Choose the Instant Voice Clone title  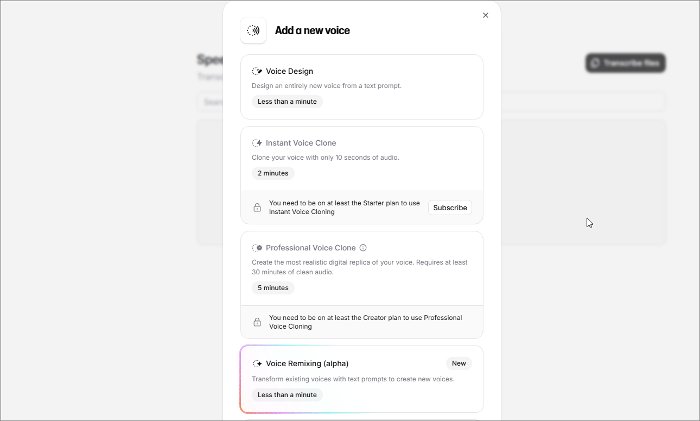300,143
